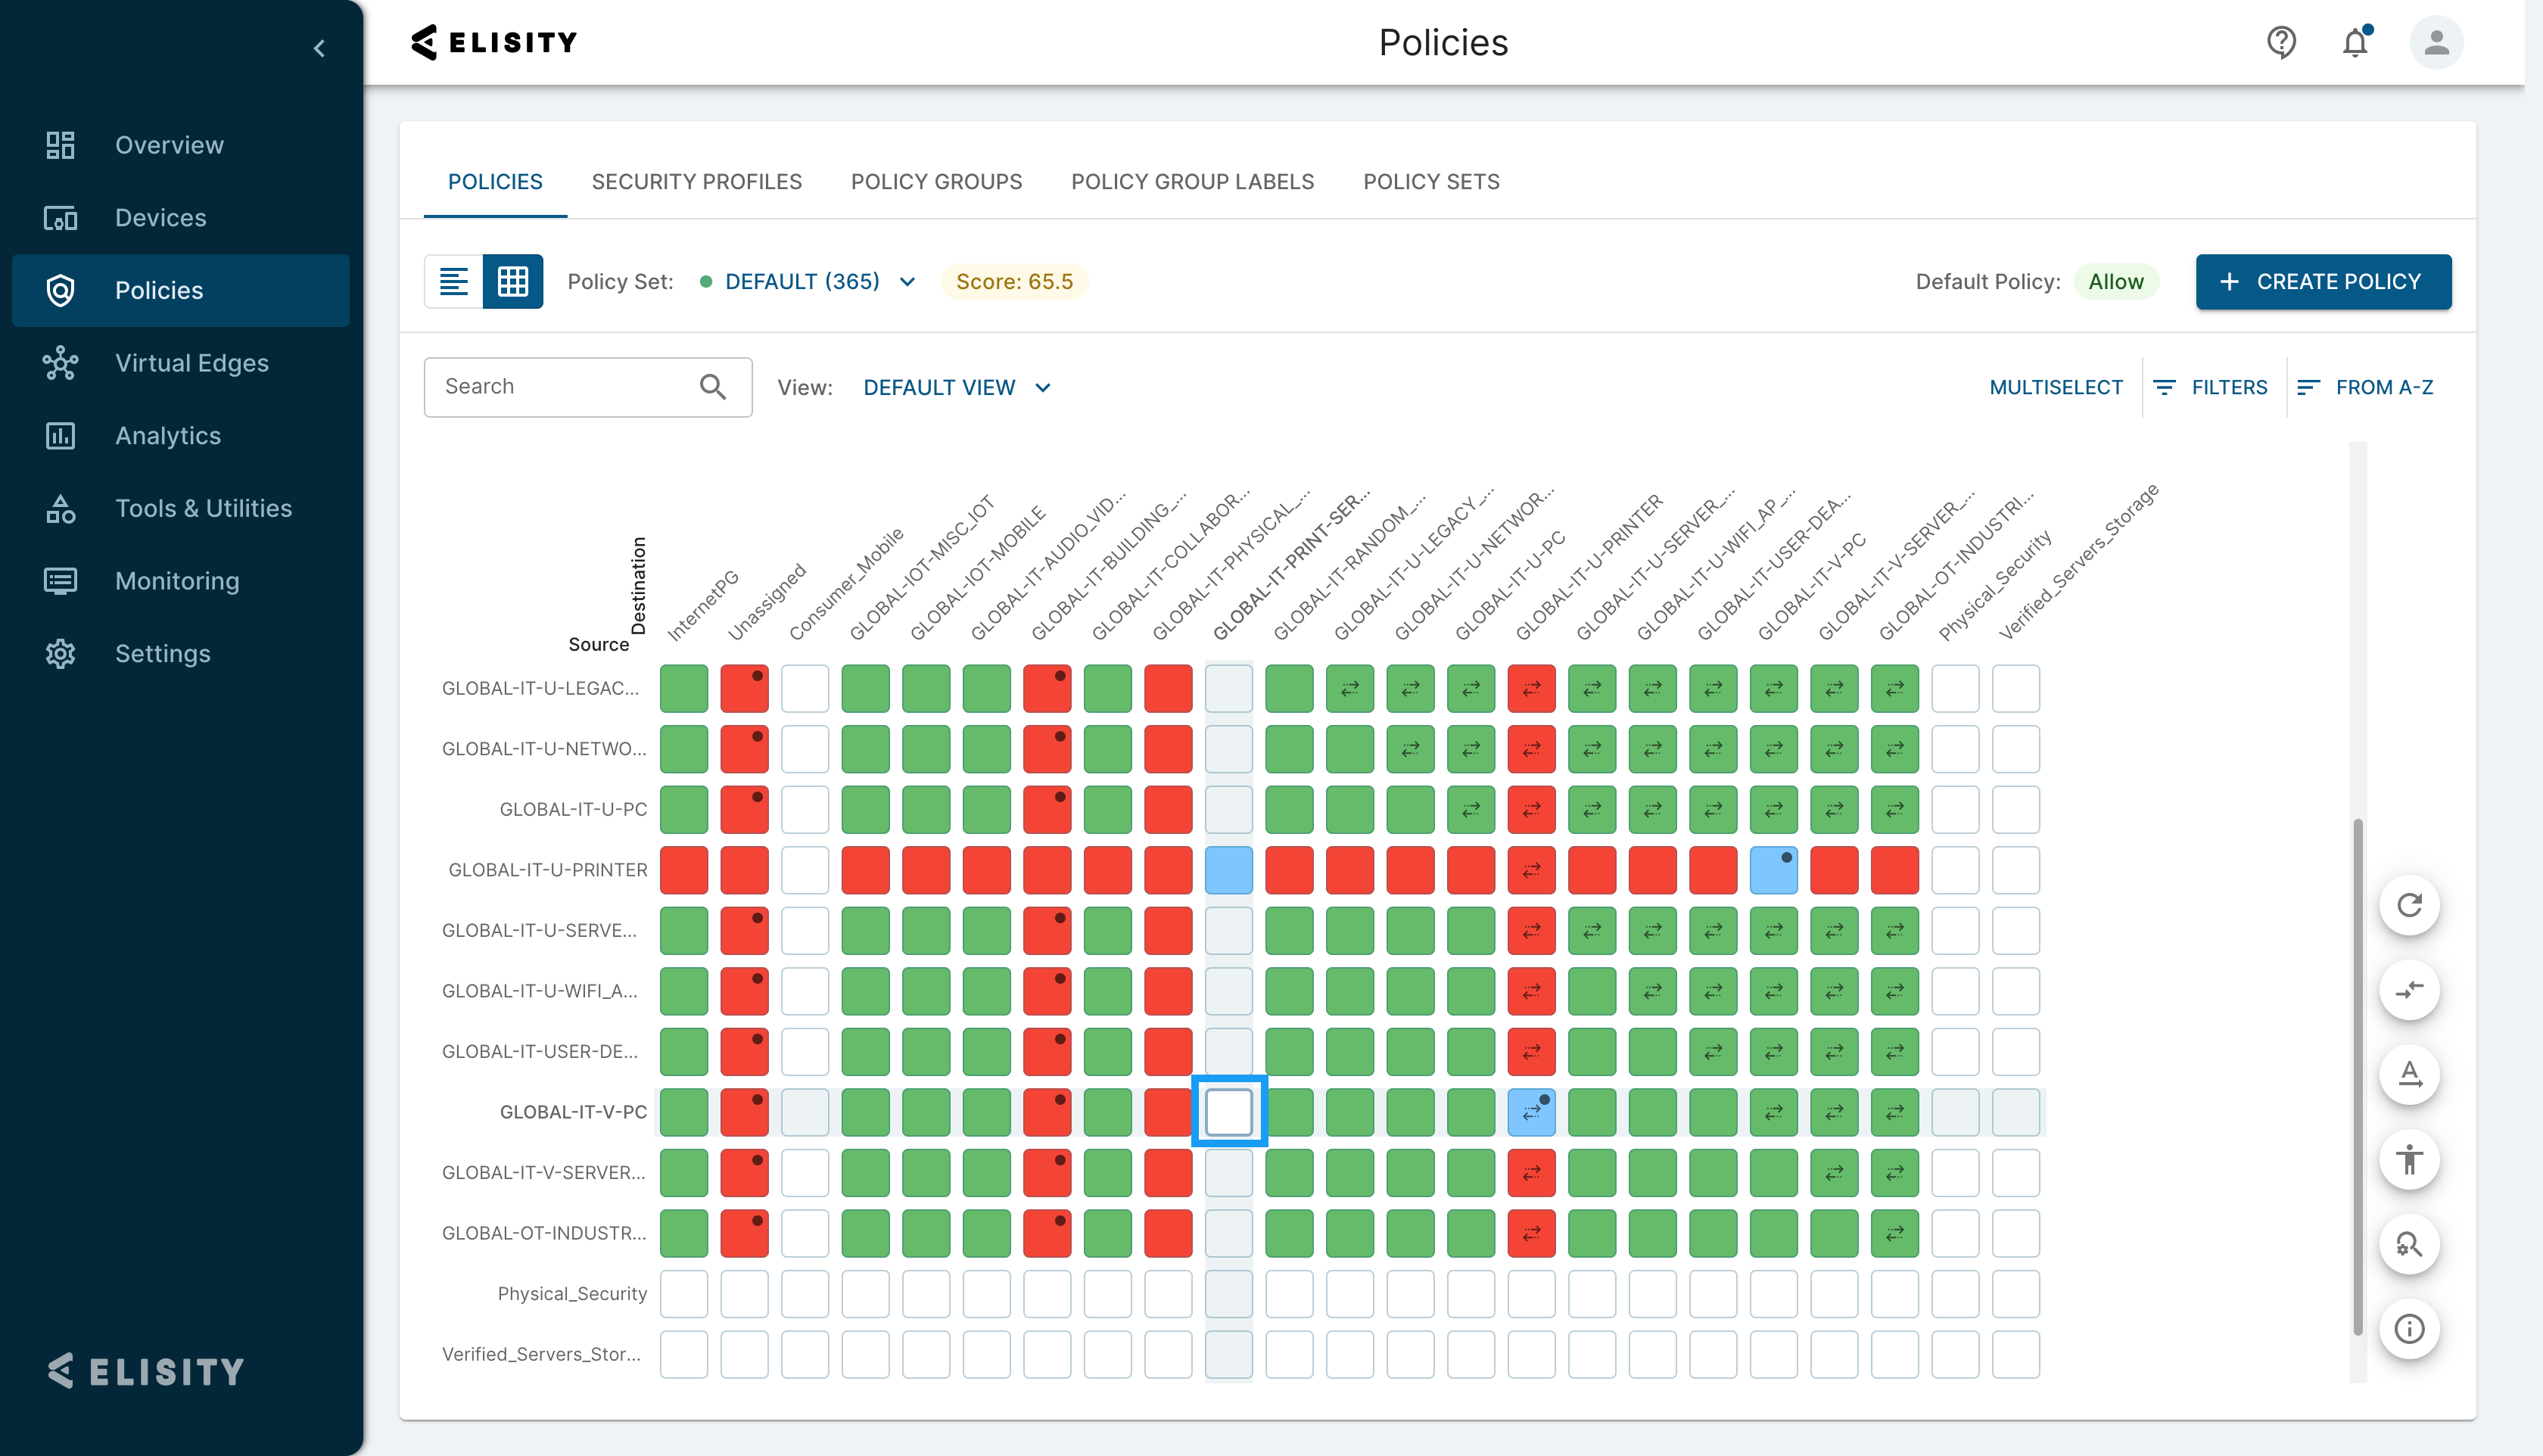
Task: Open the help question mark icon
Action: coord(2280,42)
